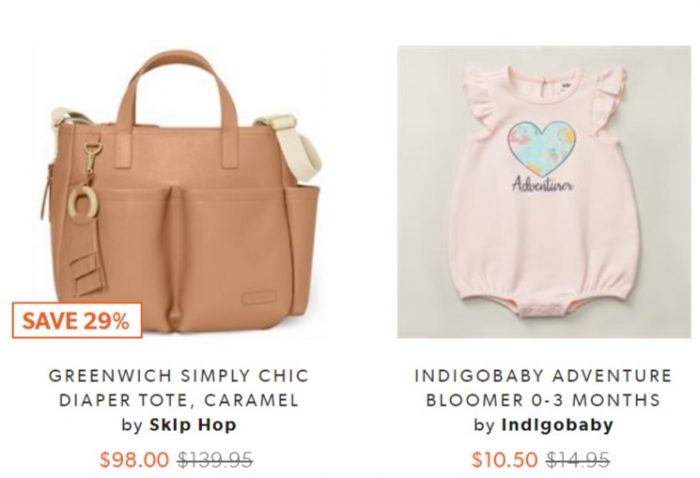The image size is (700, 478).
Task: Click the cream shoulder strap on the tote
Action: click(x=295, y=145)
